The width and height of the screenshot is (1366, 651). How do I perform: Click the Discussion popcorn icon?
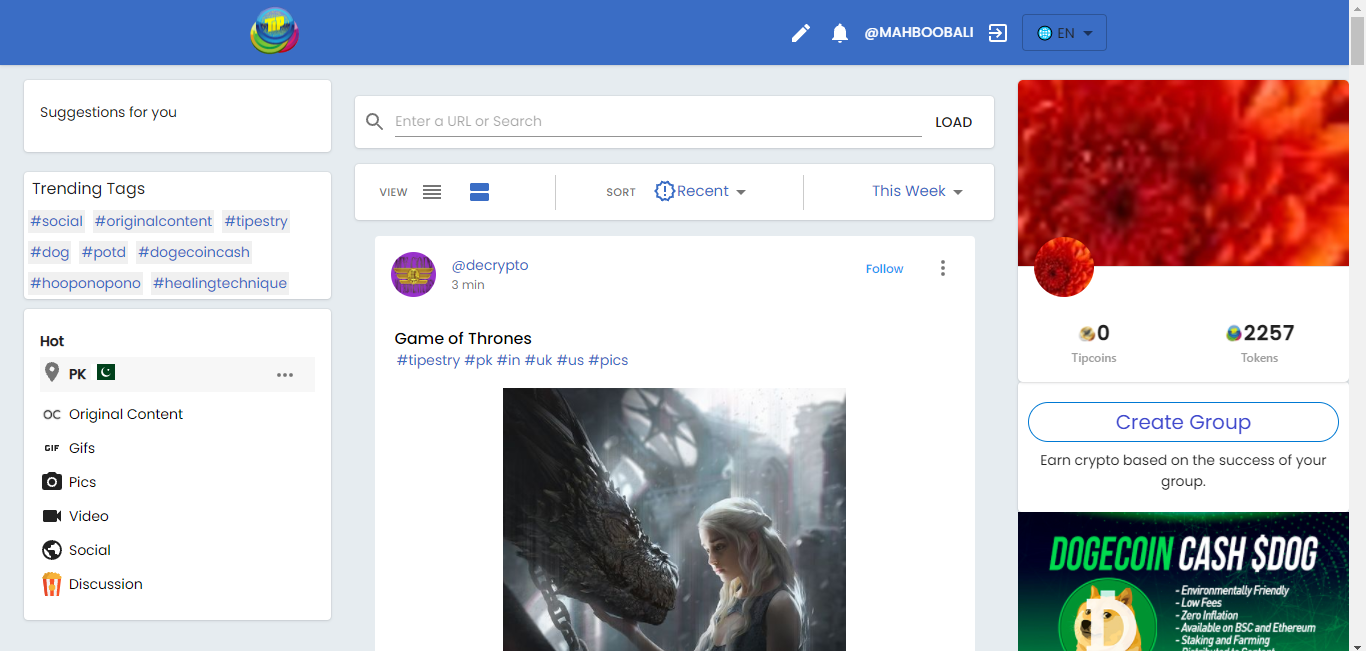coord(52,584)
